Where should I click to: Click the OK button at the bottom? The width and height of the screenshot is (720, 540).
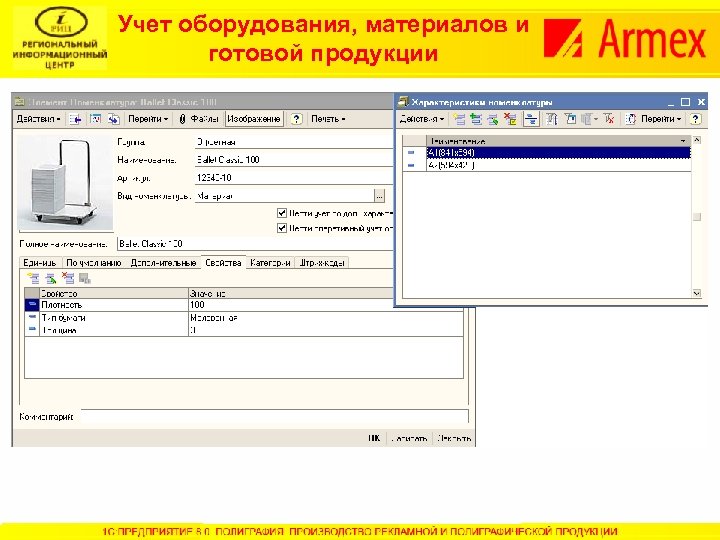[x=374, y=438]
